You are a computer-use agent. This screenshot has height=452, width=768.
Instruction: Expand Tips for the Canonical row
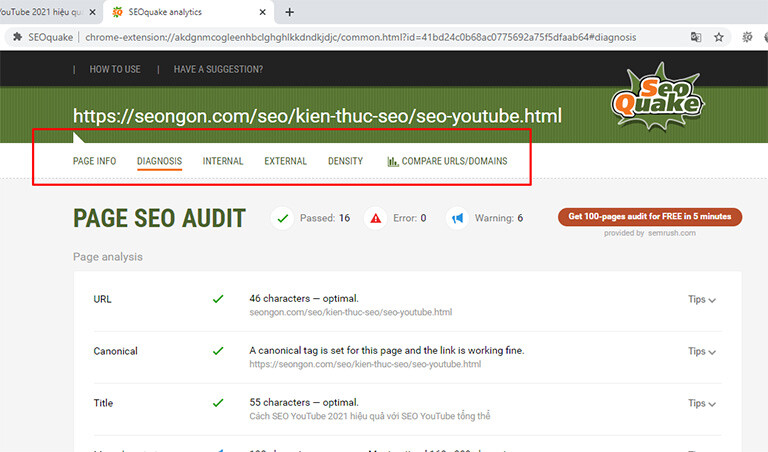click(701, 352)
